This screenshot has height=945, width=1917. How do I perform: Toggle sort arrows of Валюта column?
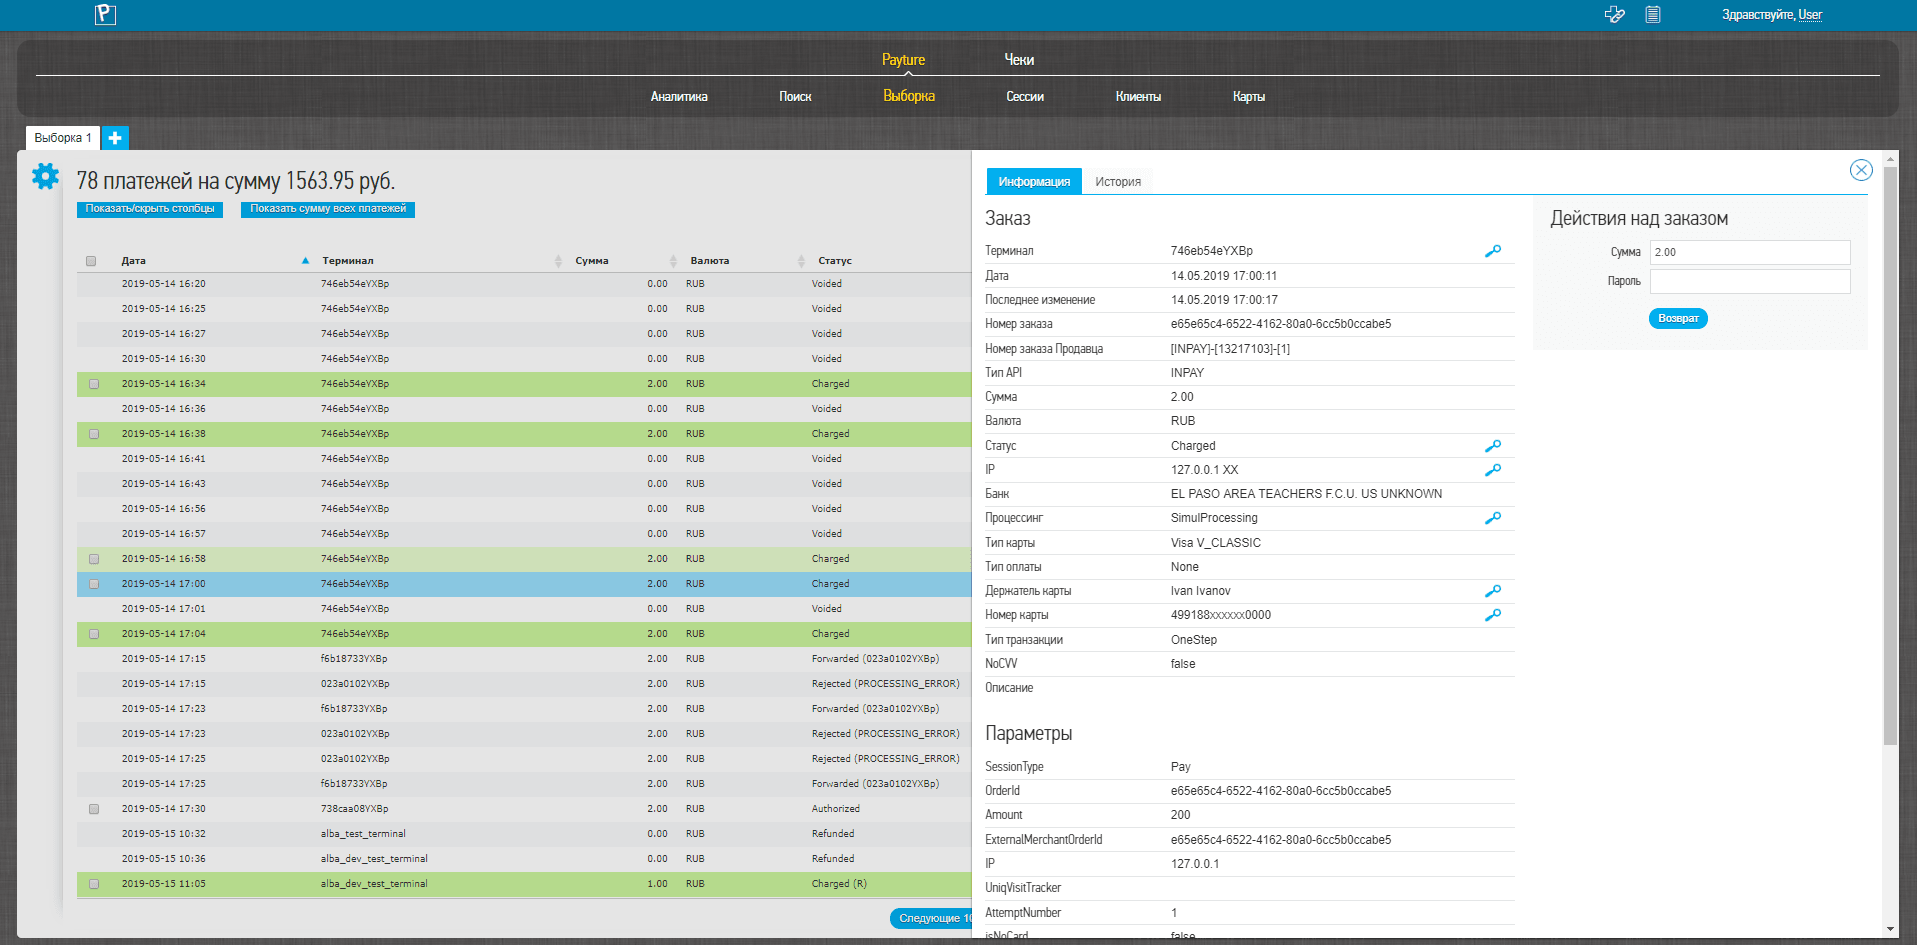801,261
